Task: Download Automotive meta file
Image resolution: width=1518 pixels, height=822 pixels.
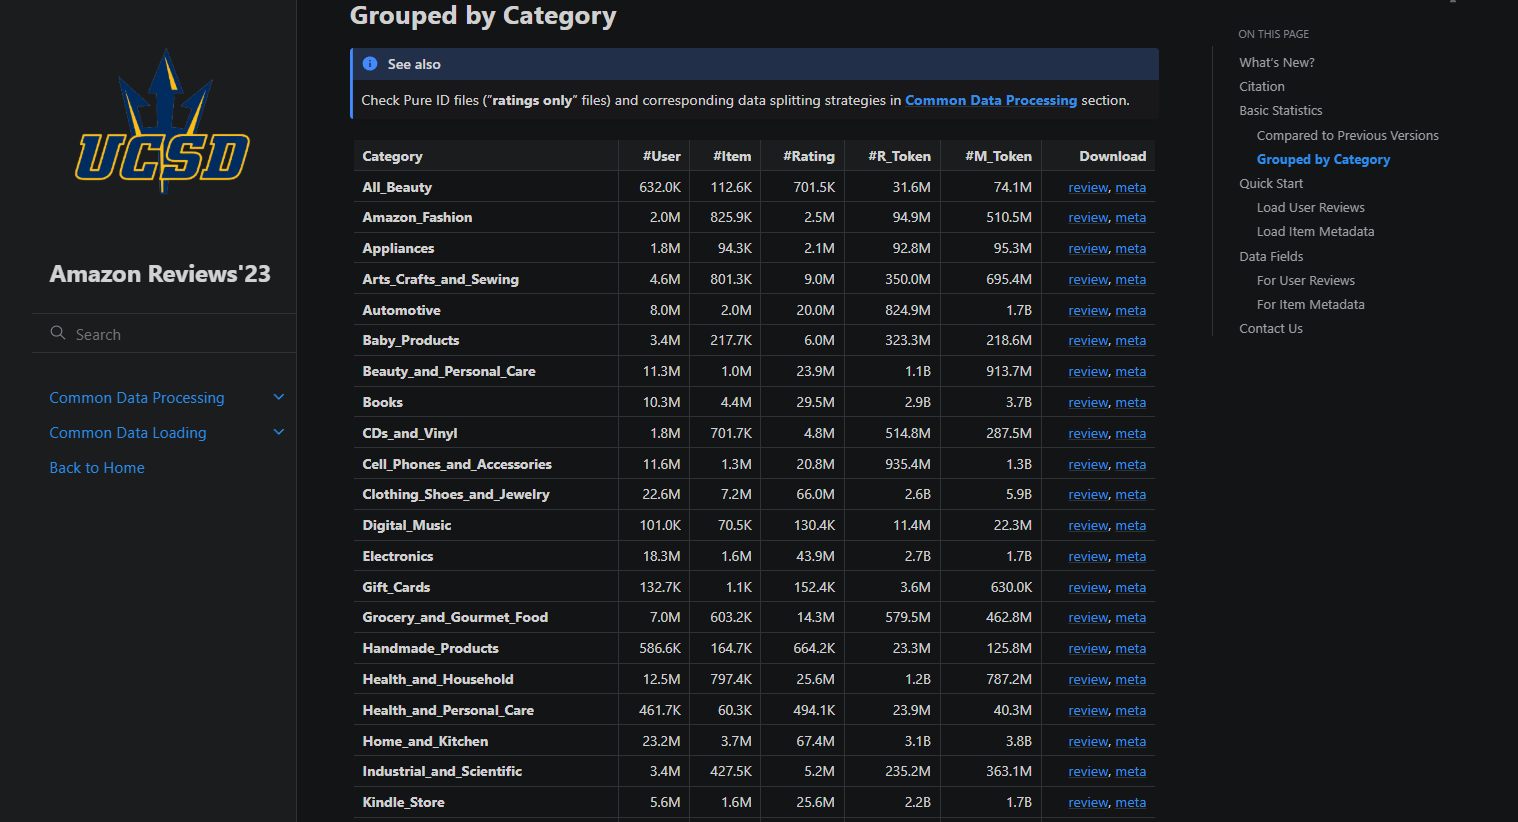Action: pyautogui.click(x=1131, y=310)
